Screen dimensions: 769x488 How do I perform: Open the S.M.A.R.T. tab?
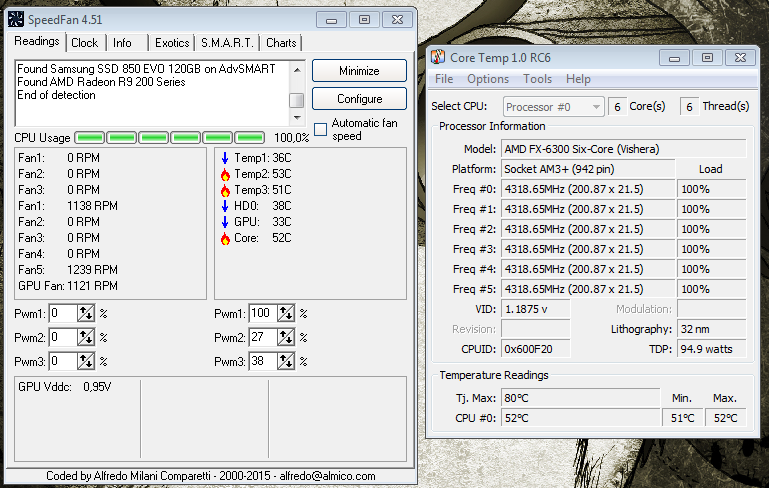227,43
